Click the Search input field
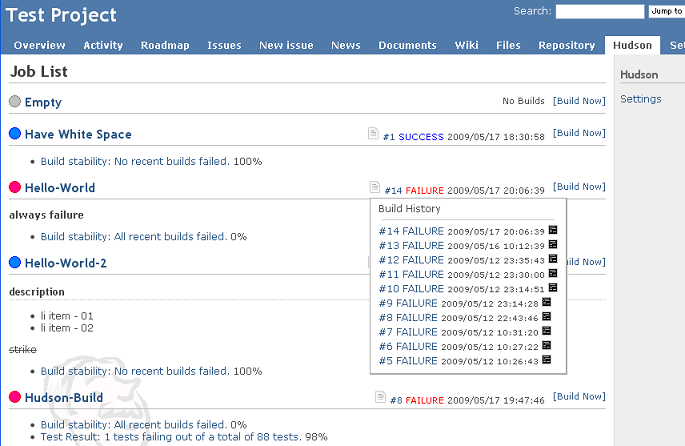The height and width of the screenshot is (446, 685). tap(600, 11)
